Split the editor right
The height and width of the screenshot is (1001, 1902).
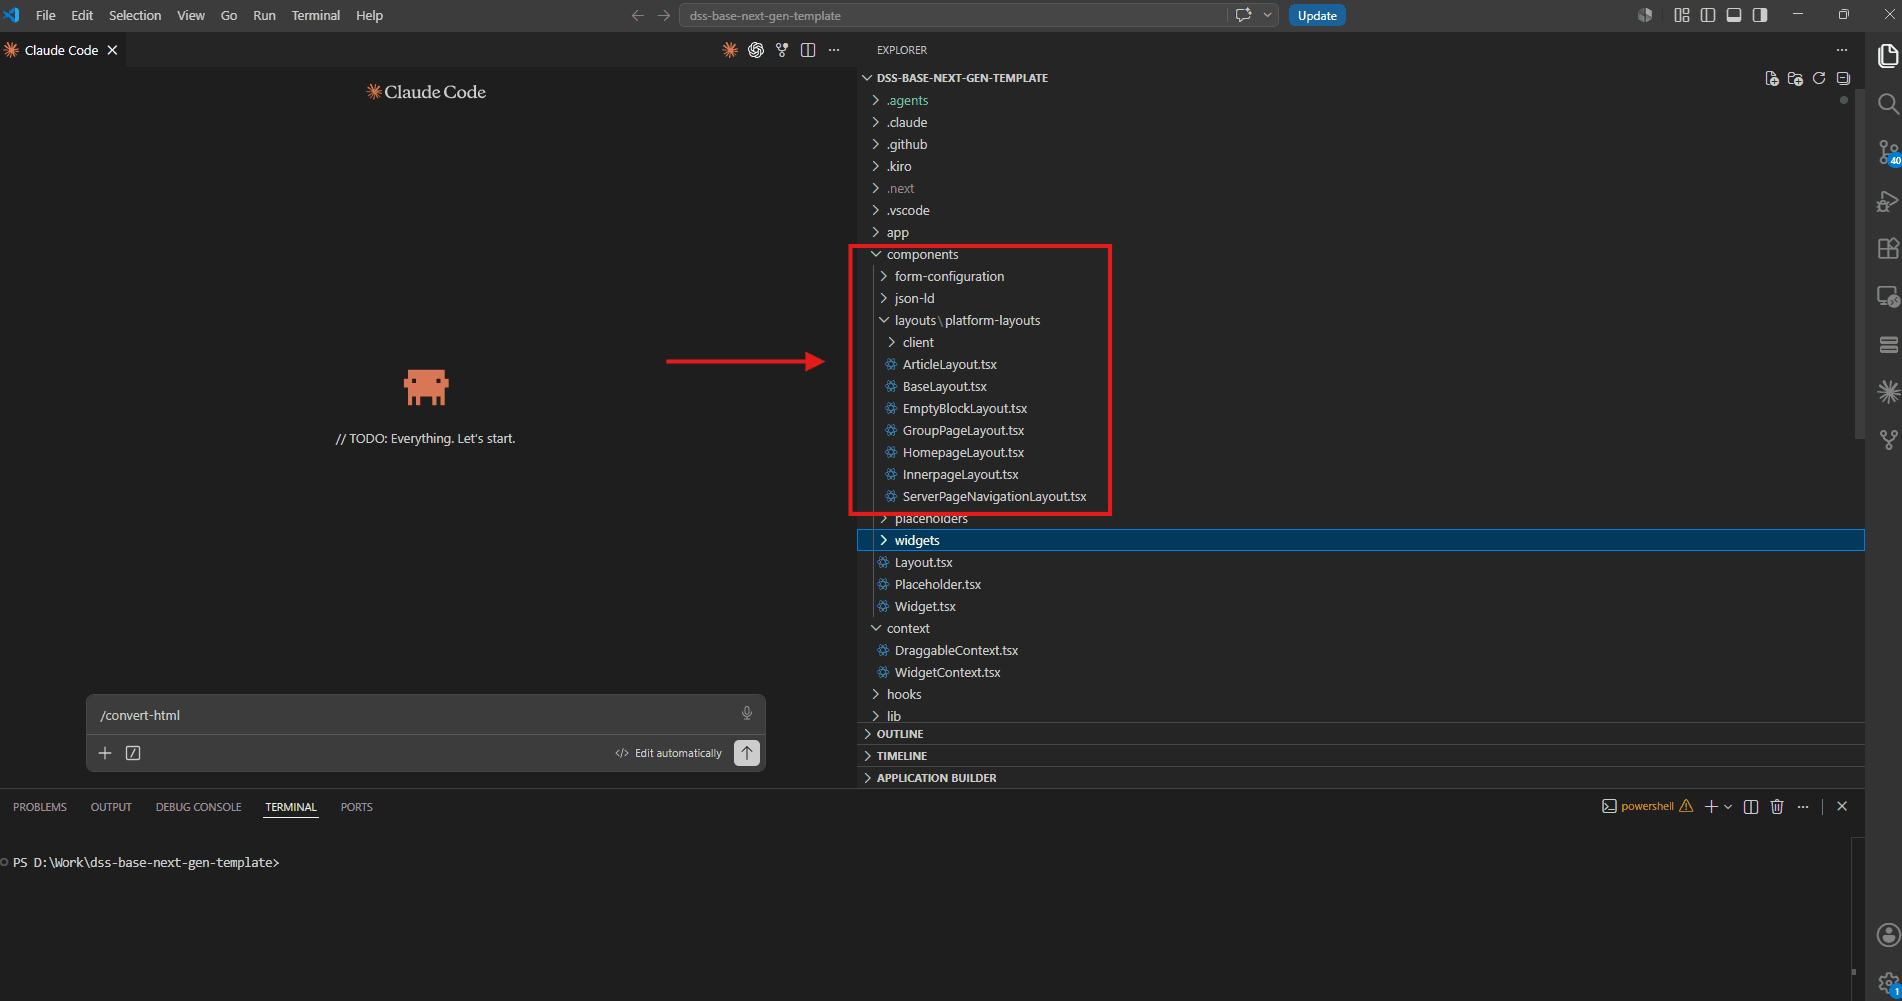[x=808, y=50]
